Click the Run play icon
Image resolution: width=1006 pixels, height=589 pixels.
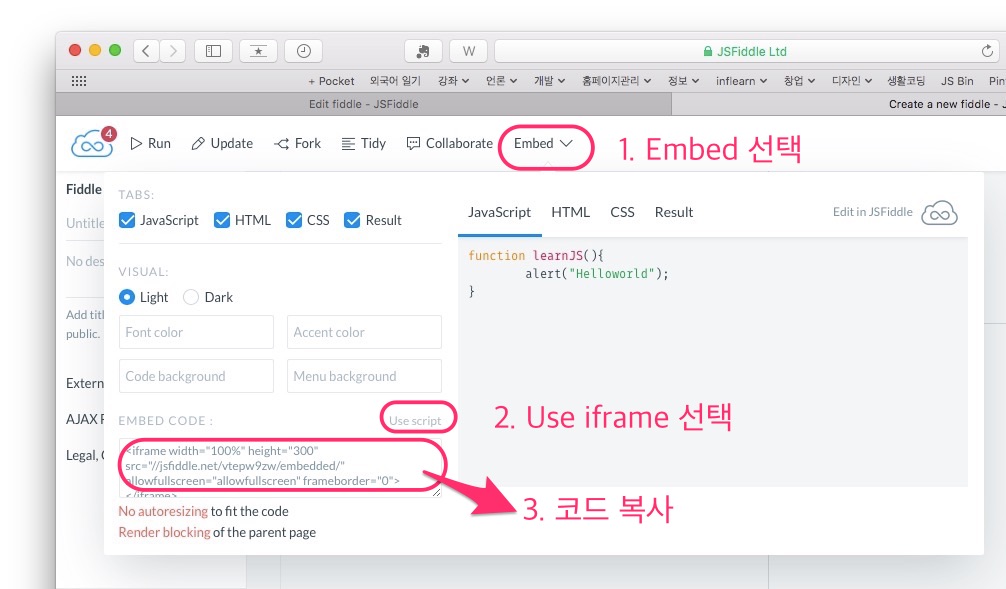coord(136,143)
